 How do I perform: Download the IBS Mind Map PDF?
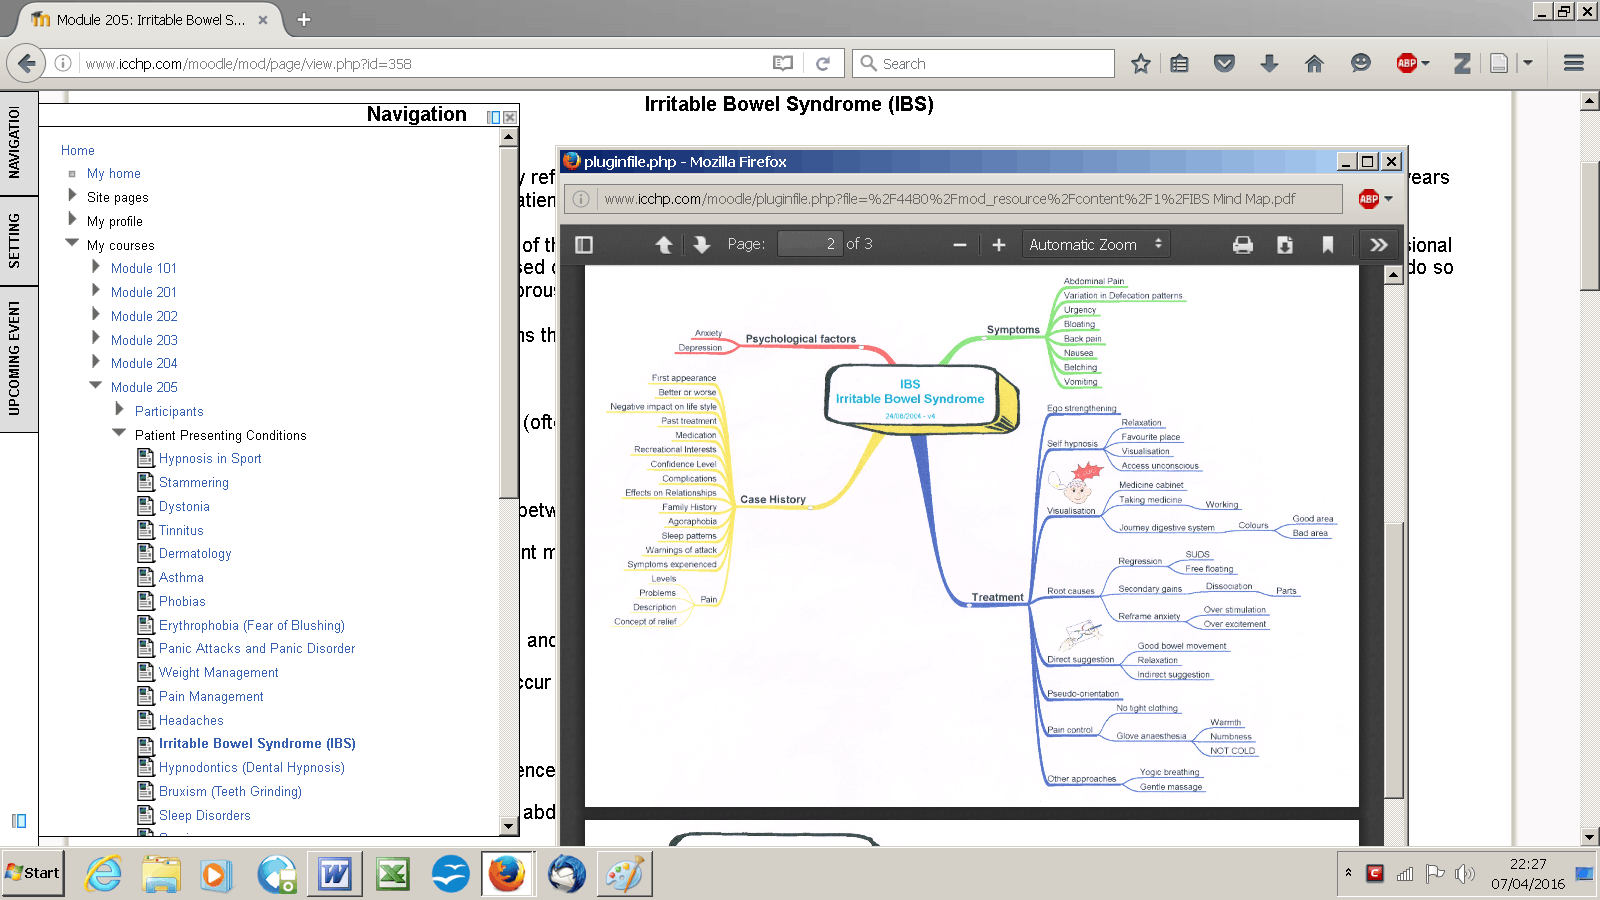click(1285, 243)
